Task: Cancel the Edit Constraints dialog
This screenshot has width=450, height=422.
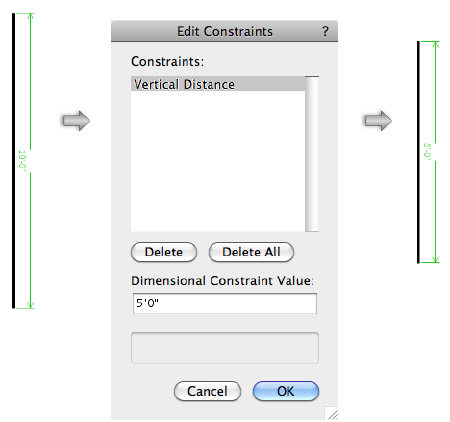Action: click(207, 391)
